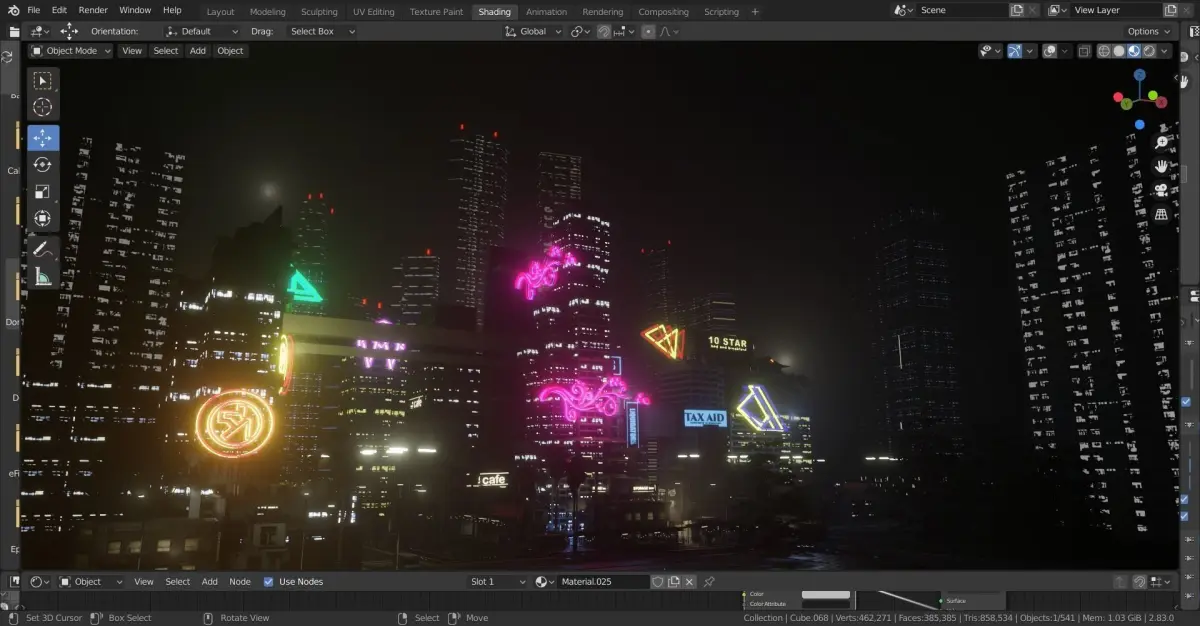The image size is (1200, 626).
Task: Click the View Layer name field
Action: (x=1114, y=10)
